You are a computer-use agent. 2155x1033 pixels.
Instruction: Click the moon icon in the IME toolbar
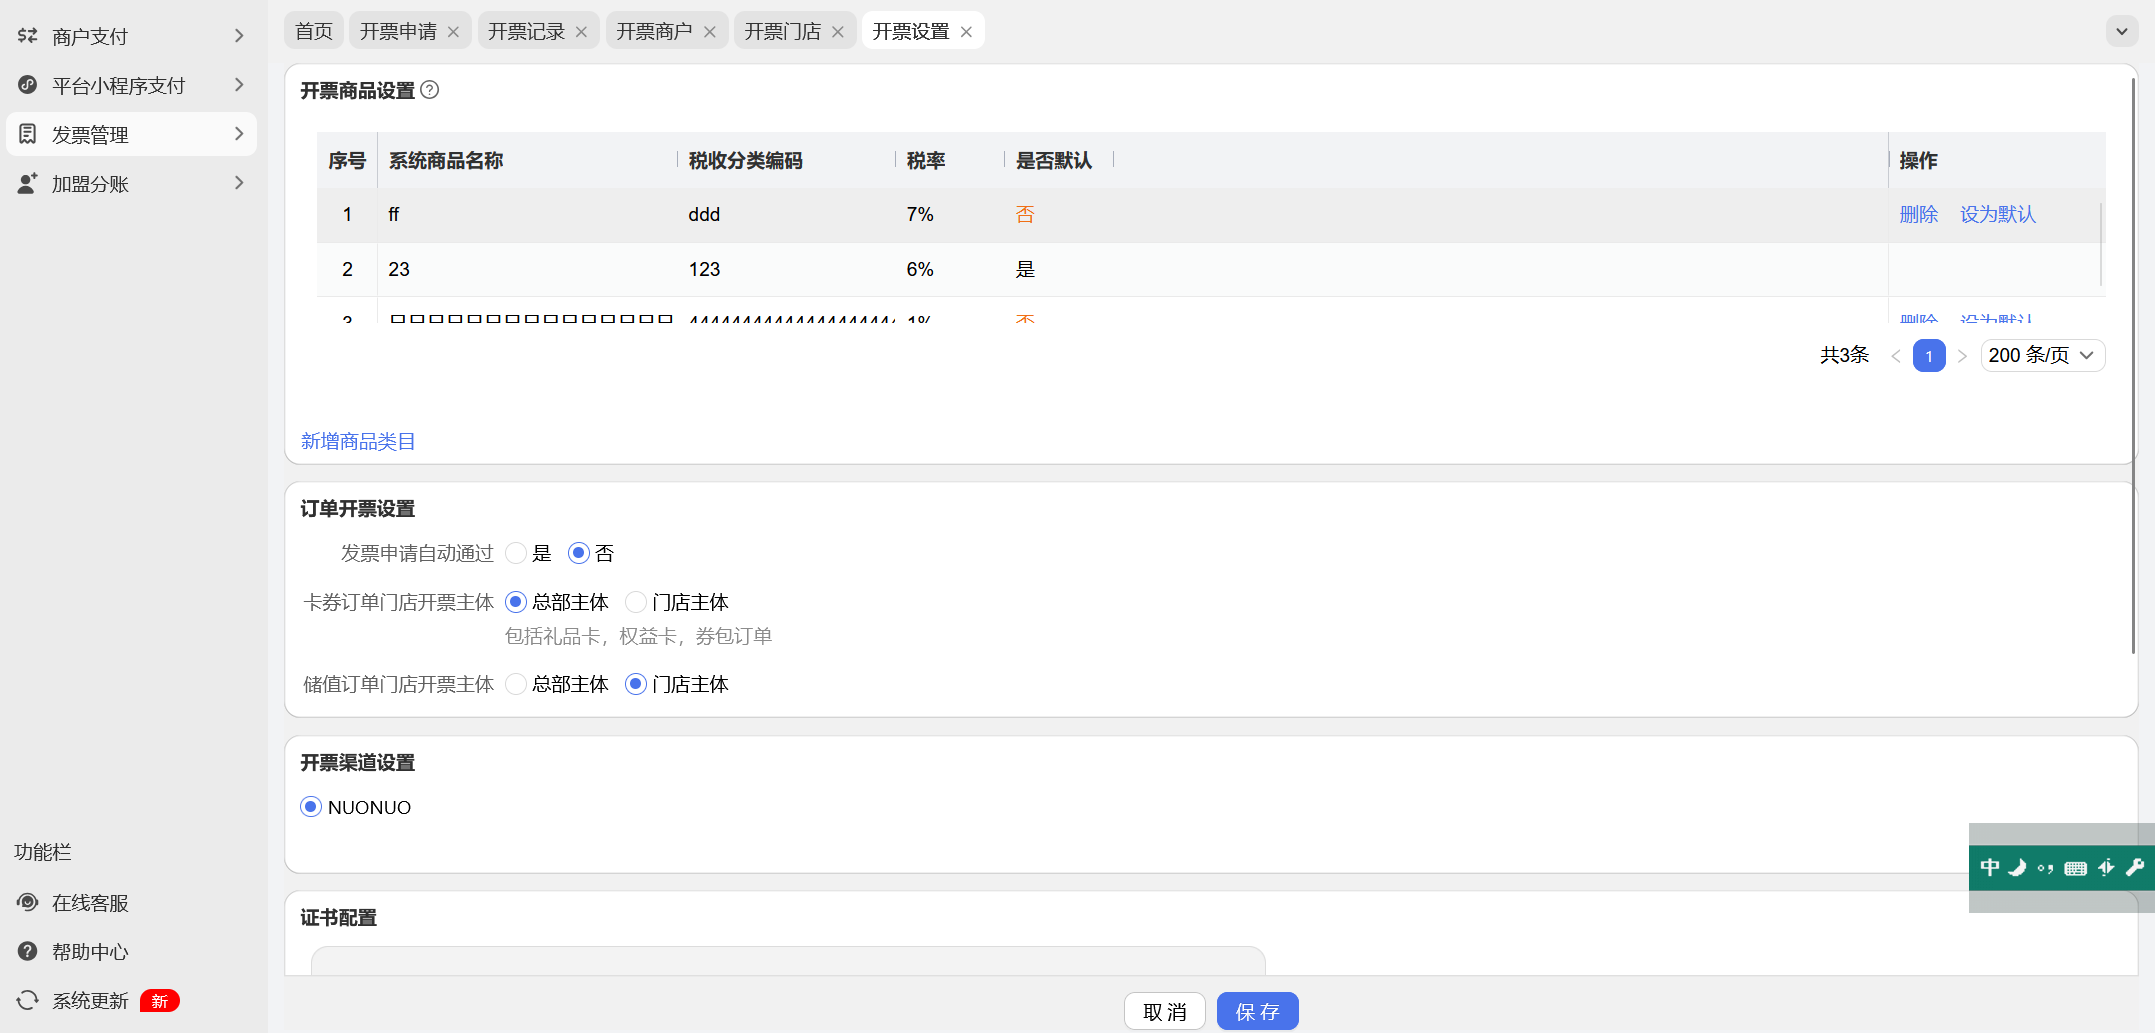coord(2018,867)
